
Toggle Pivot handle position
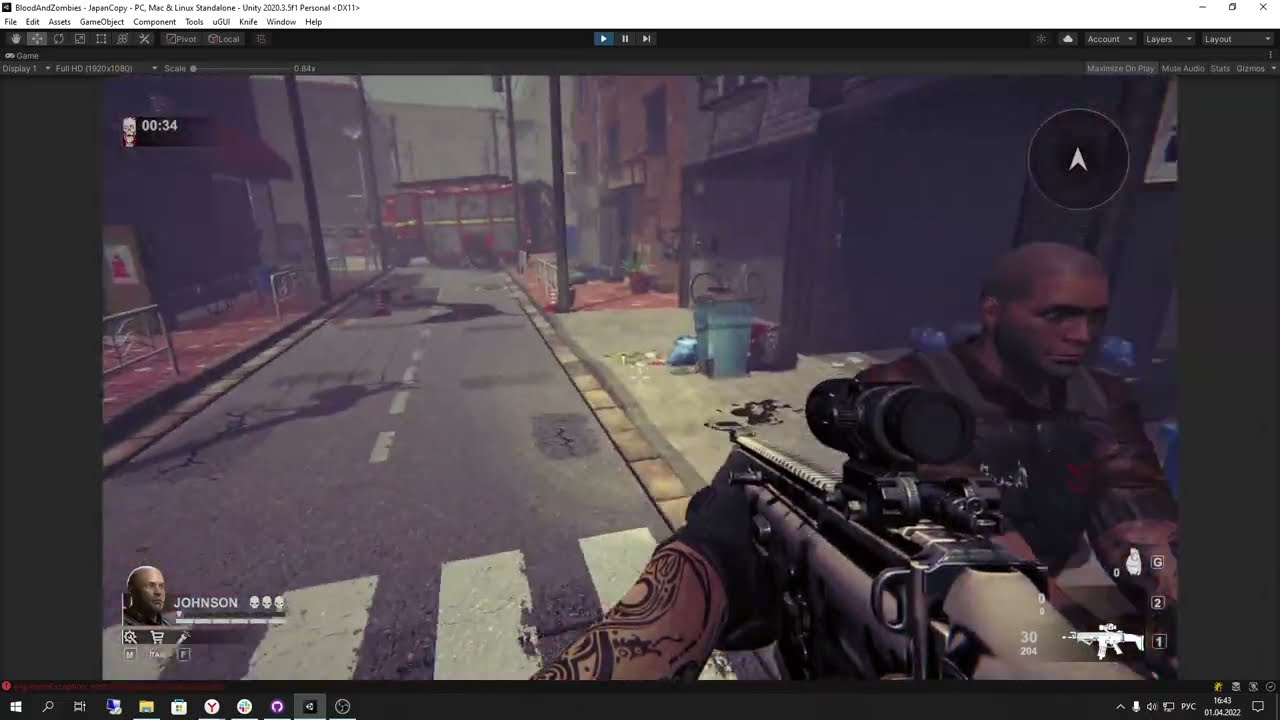point(182,39)
